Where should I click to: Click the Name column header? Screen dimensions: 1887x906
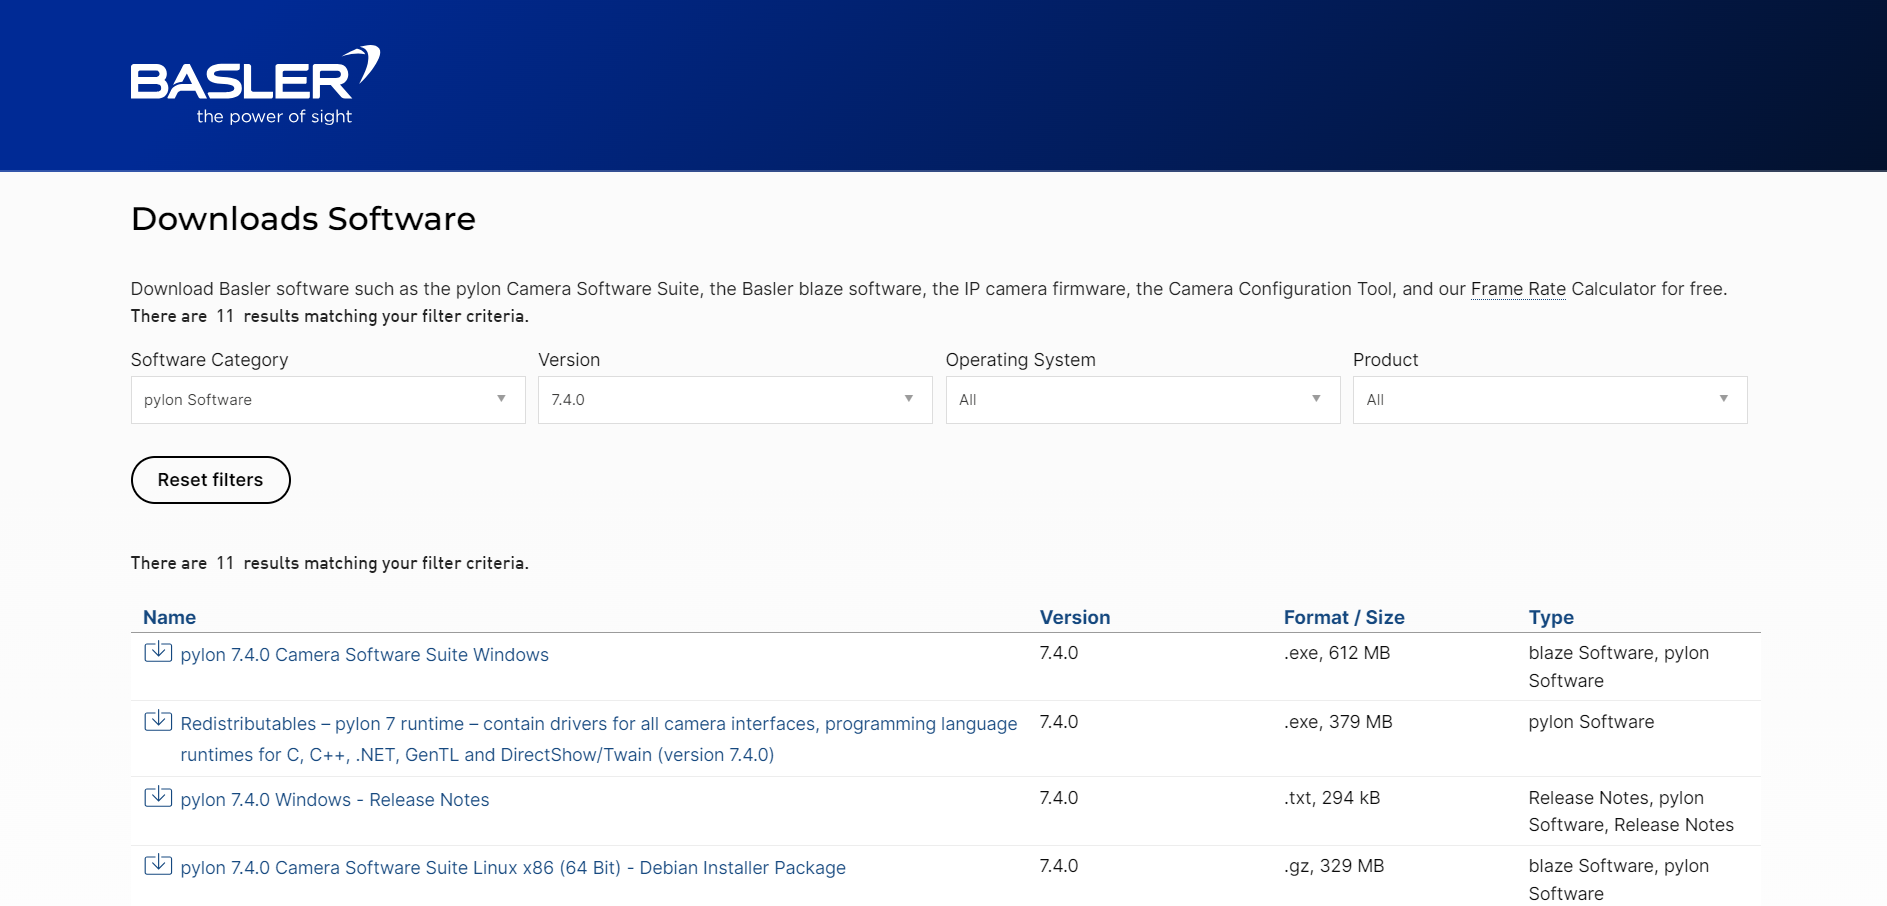pos(170,618)
